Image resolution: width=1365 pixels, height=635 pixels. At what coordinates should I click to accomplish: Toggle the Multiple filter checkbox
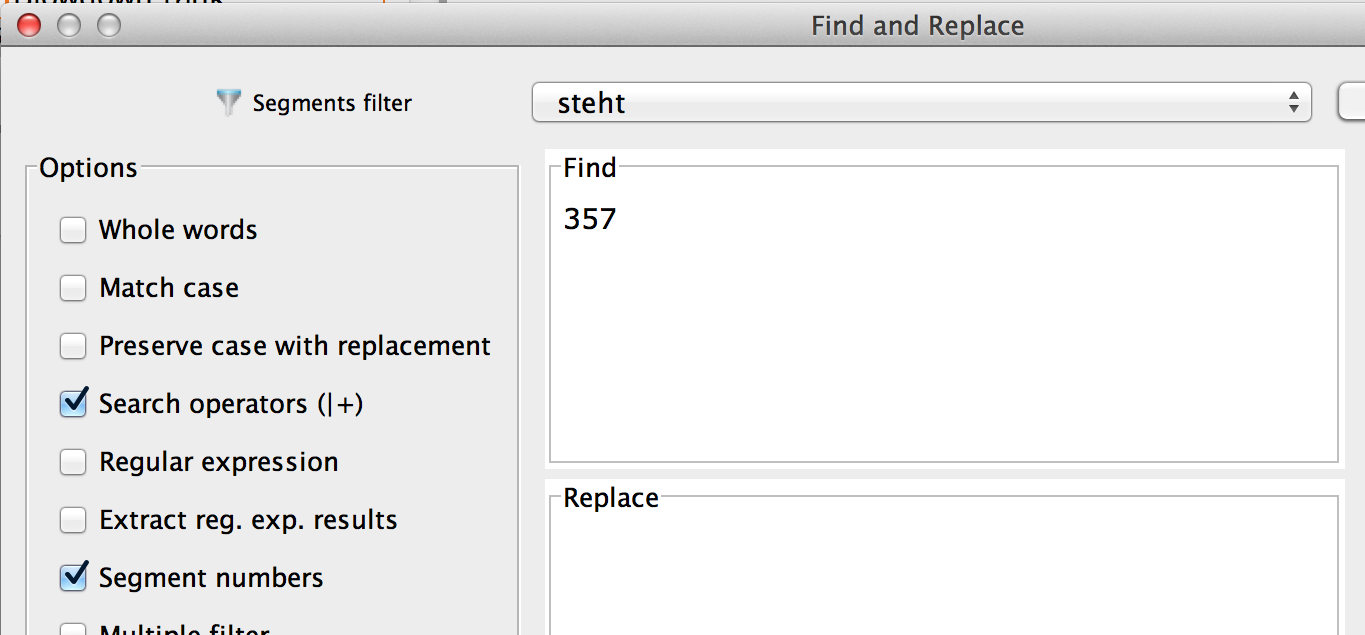click(73, 629)
